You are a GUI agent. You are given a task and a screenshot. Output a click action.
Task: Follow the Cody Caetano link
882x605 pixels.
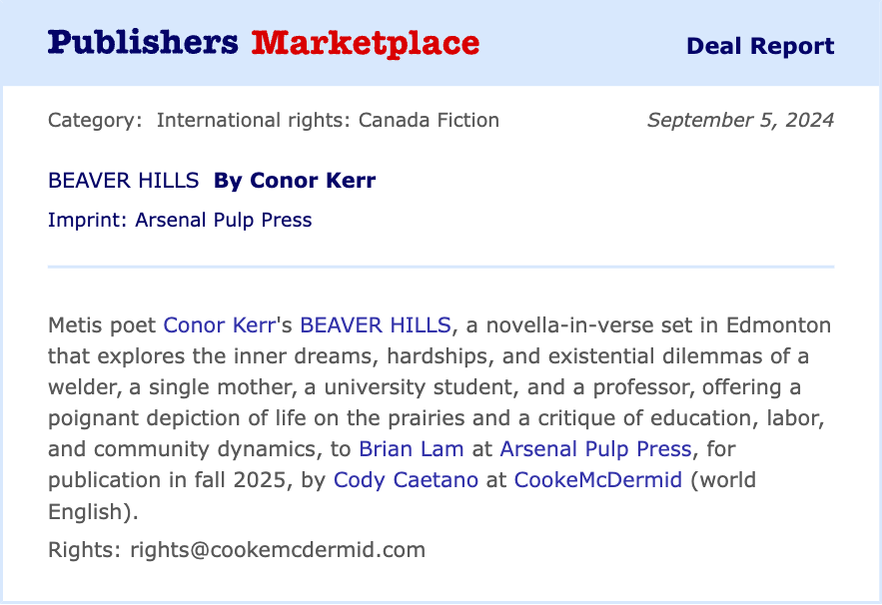click(x=406, y=480)
